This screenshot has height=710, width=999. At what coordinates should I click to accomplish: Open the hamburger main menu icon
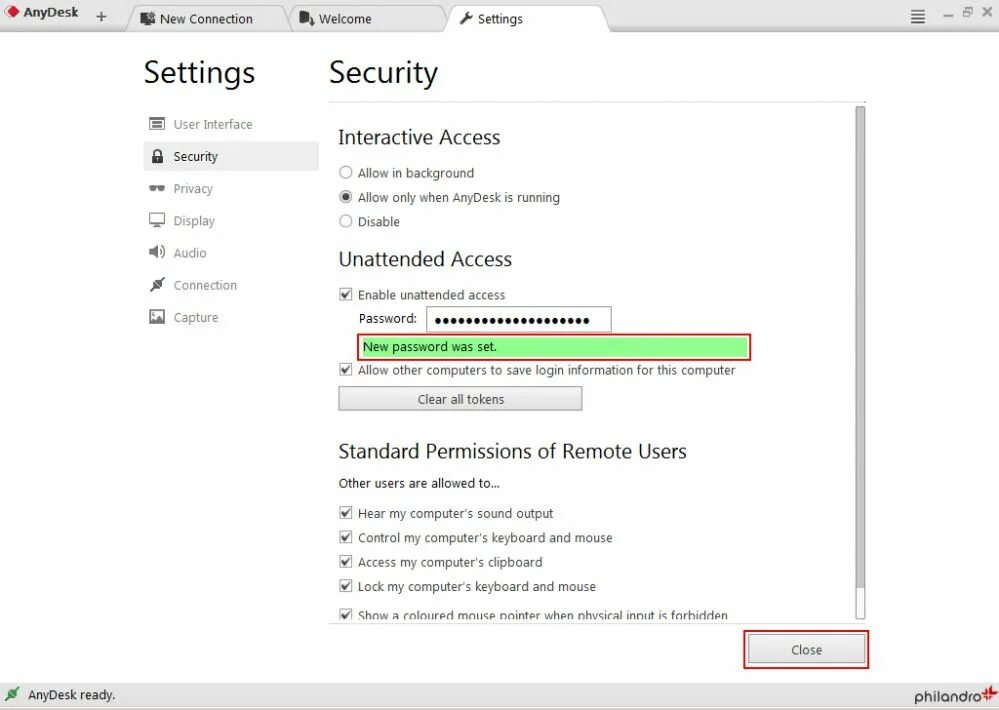pos(917,17)
